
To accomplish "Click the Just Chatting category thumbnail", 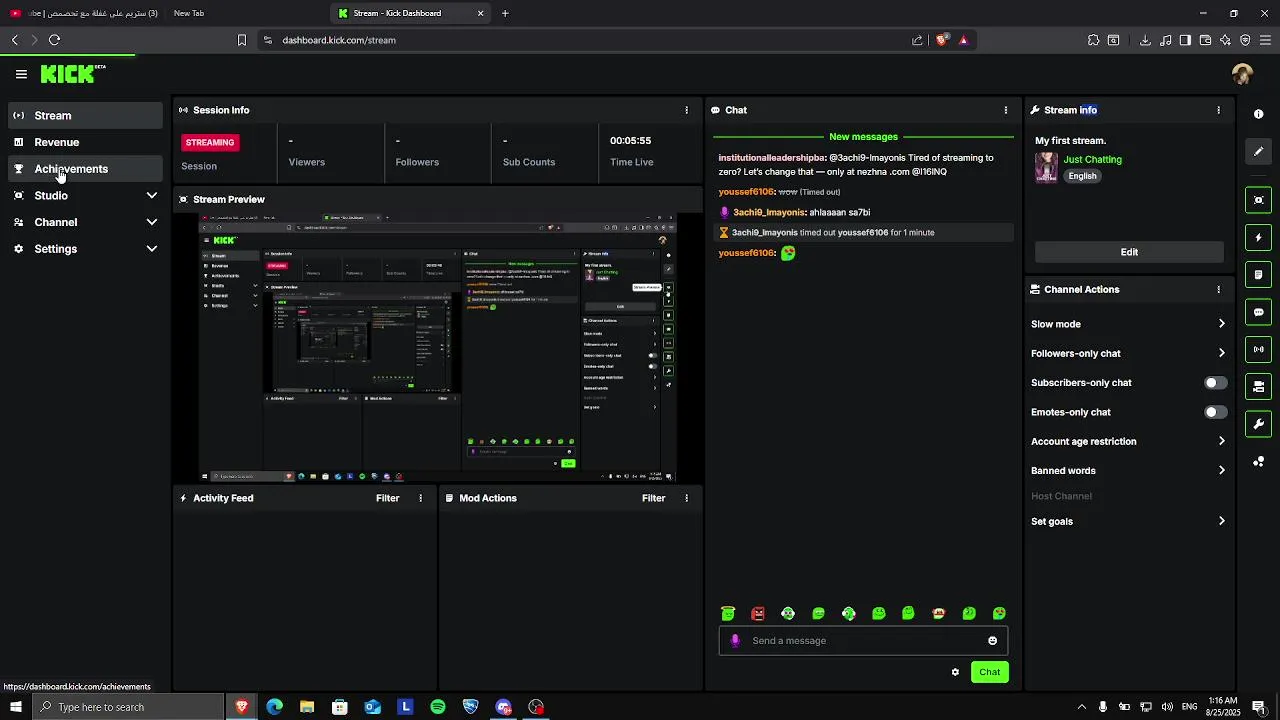I will (1046, 167).
